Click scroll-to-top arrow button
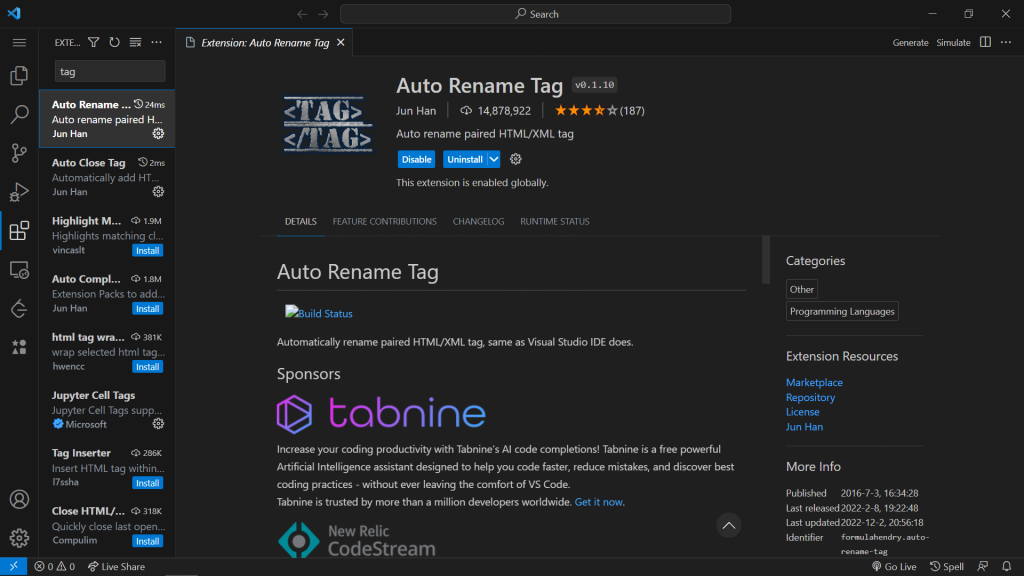 pyautogui.click(x=728, y=525)
